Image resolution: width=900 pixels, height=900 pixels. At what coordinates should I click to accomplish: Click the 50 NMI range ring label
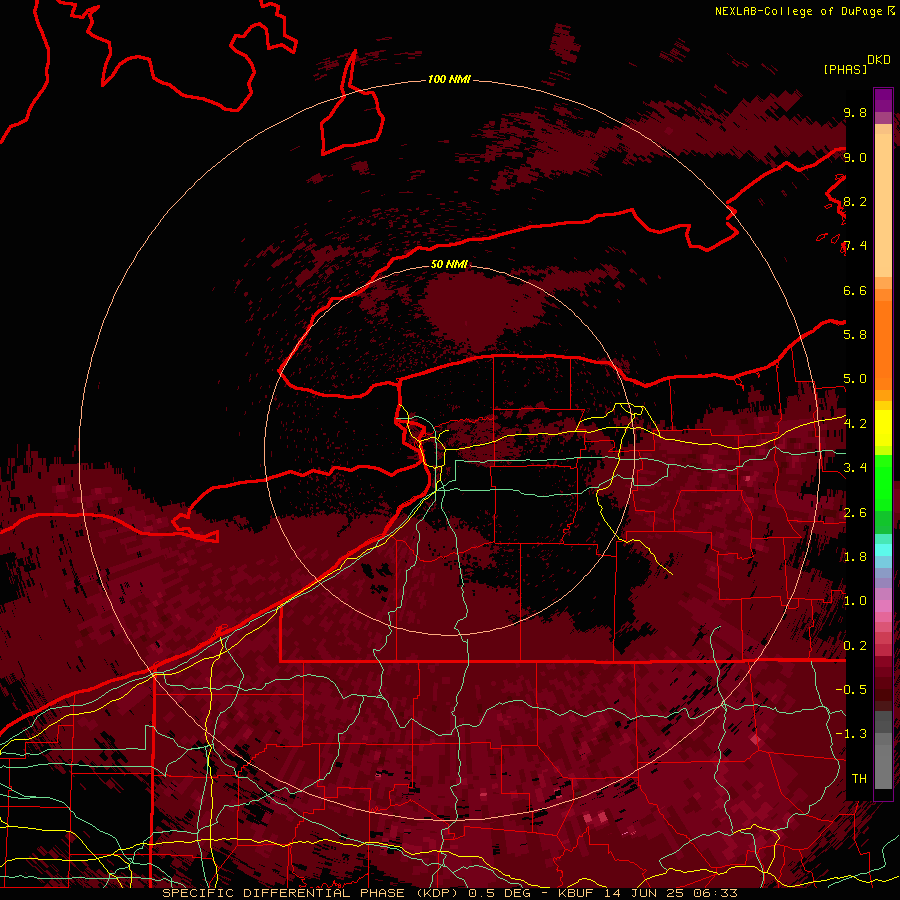pyautogui.click(x=449, y=264)
